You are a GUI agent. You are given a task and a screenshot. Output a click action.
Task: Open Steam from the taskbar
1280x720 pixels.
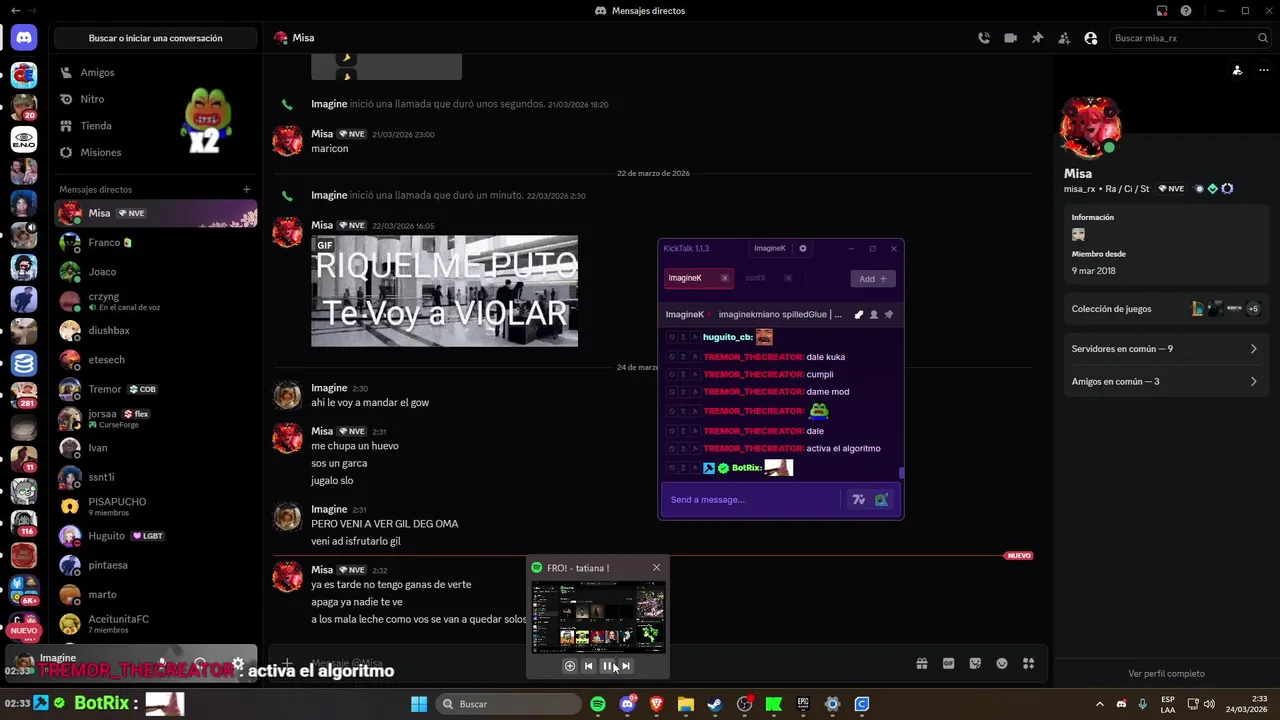tap(715, 704)
